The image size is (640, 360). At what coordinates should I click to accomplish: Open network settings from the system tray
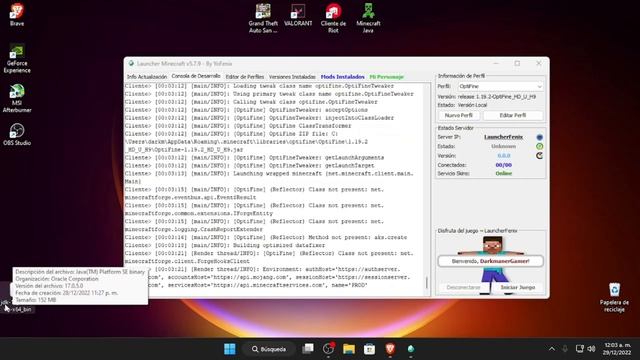pyautogui.click(x=579, y=349)
